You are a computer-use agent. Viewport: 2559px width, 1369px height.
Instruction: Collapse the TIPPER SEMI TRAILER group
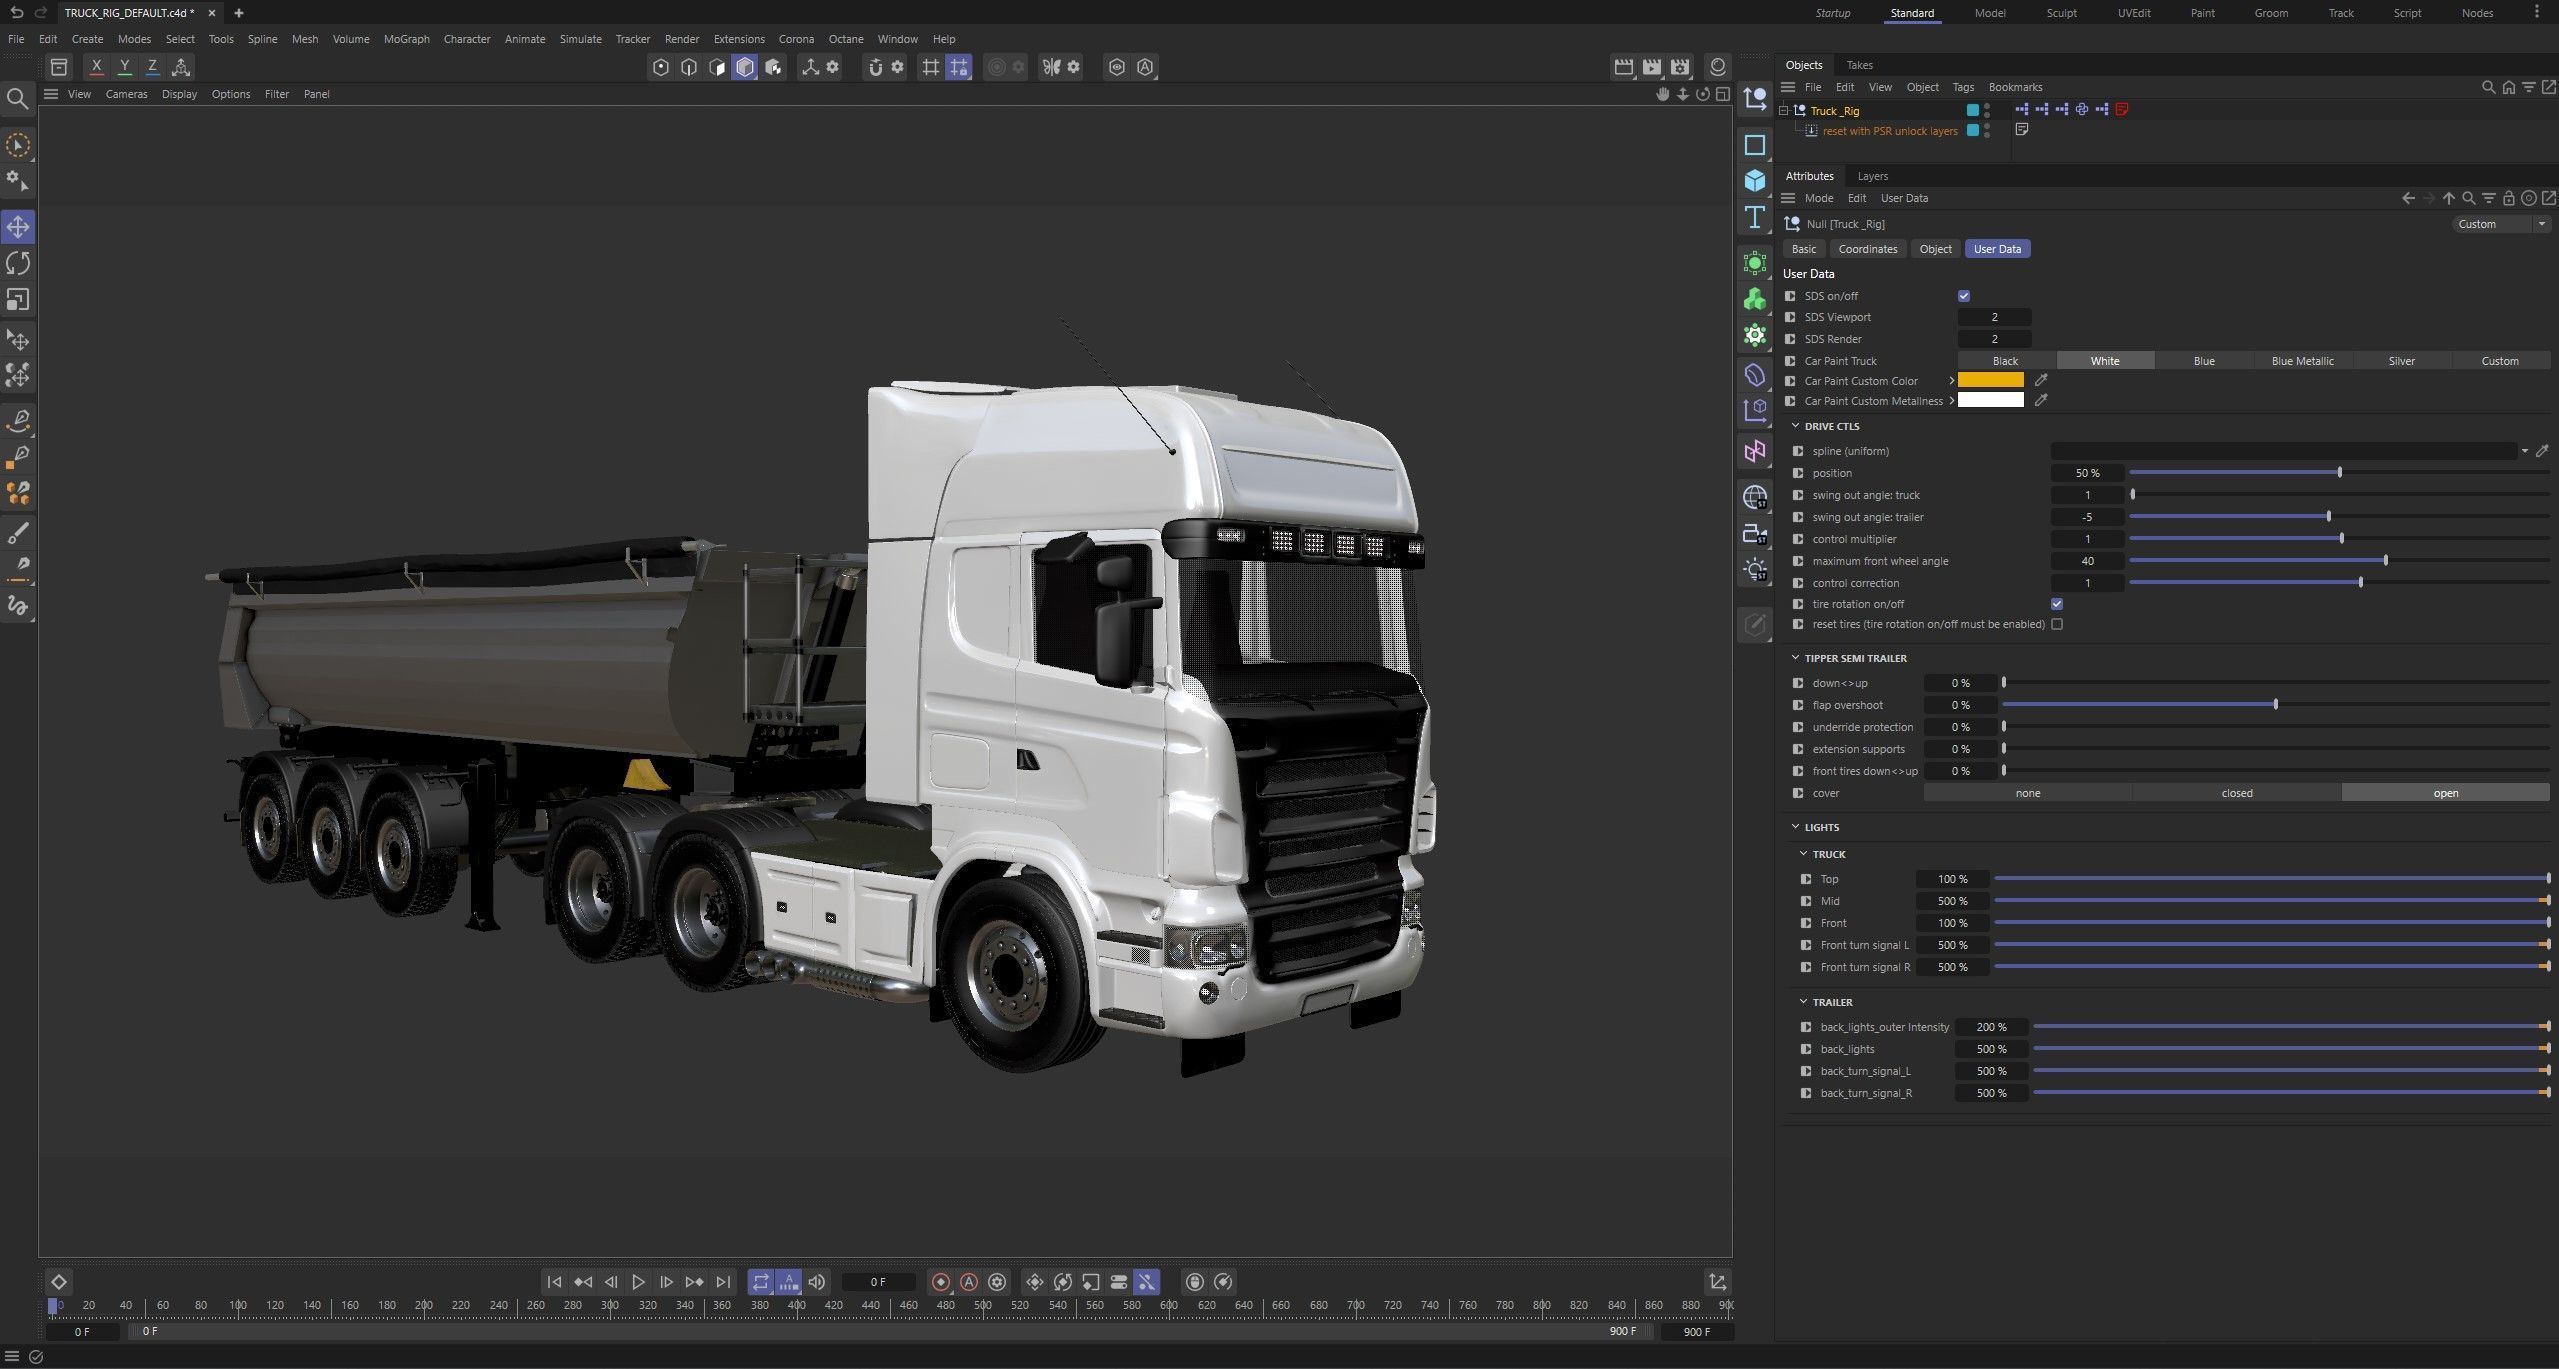pyautogui.click(x=1796, y=658)
